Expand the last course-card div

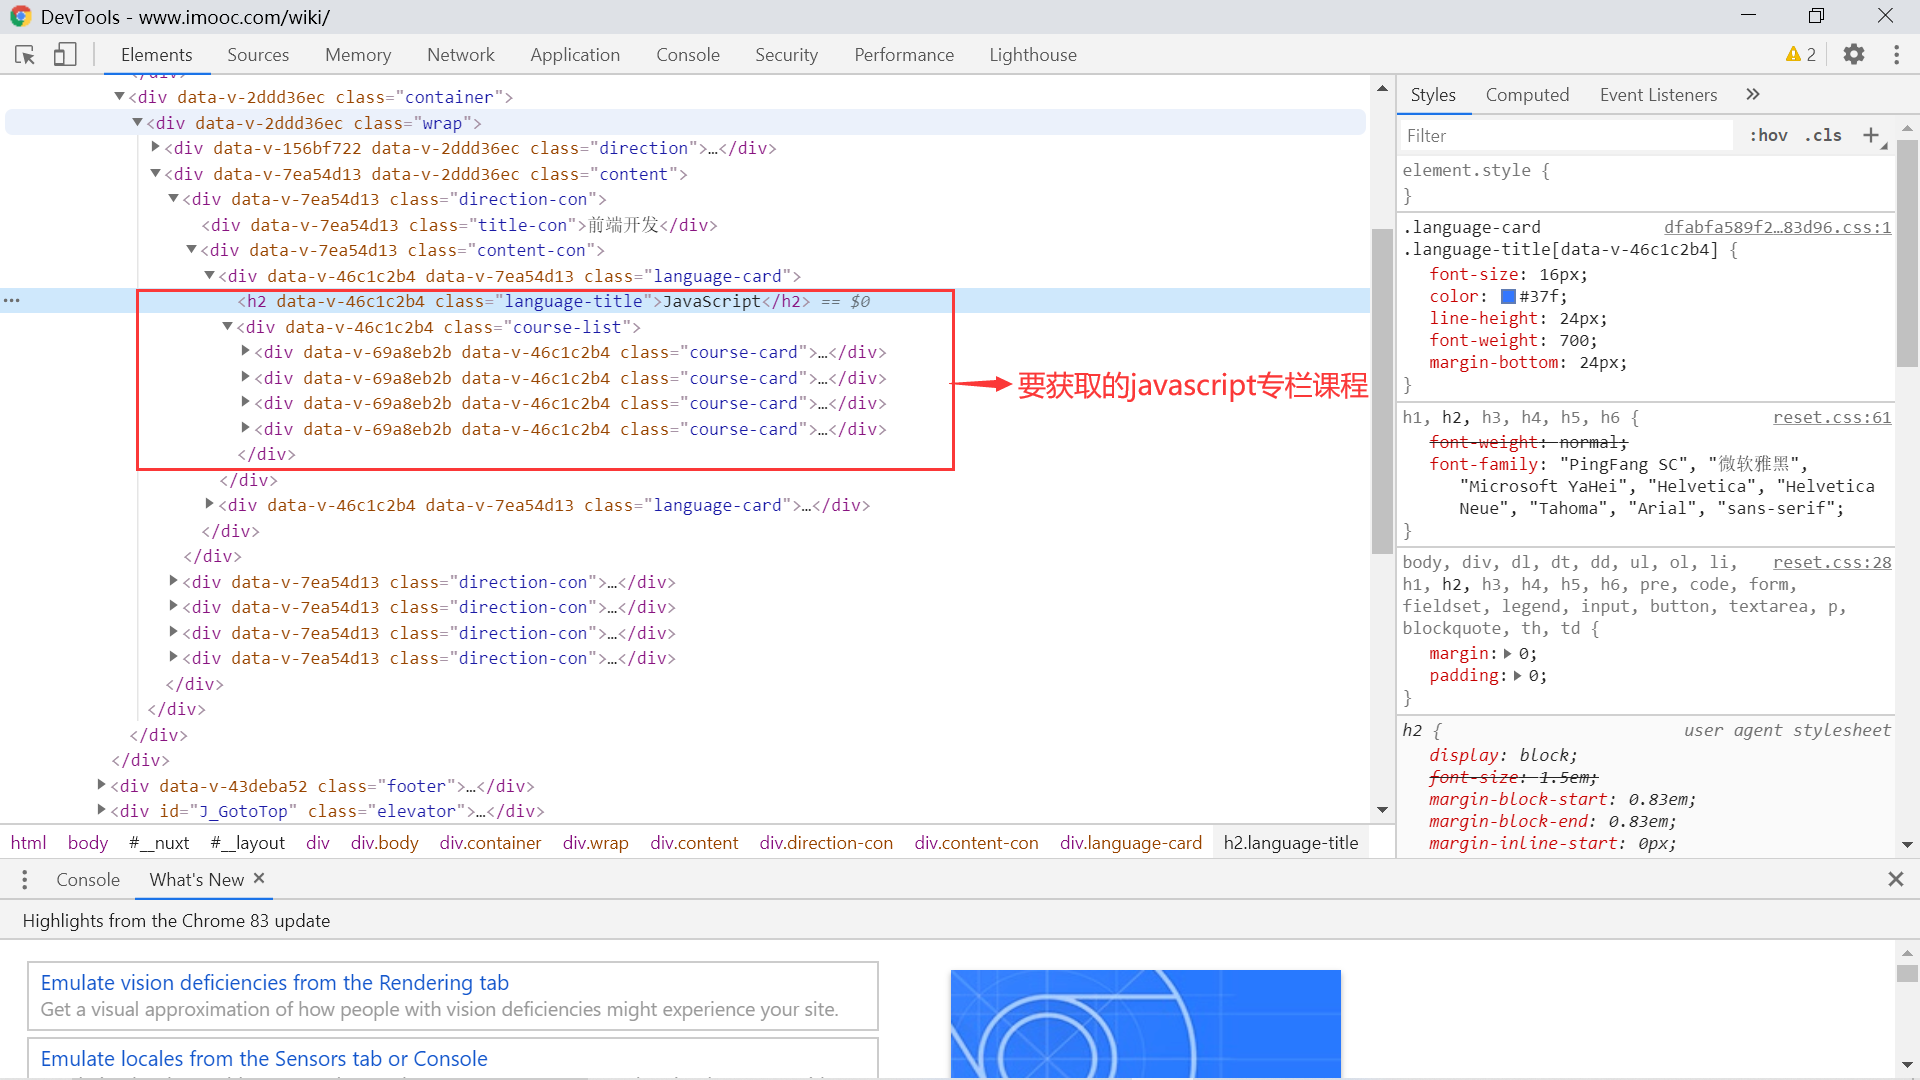[x=245, y=428]
